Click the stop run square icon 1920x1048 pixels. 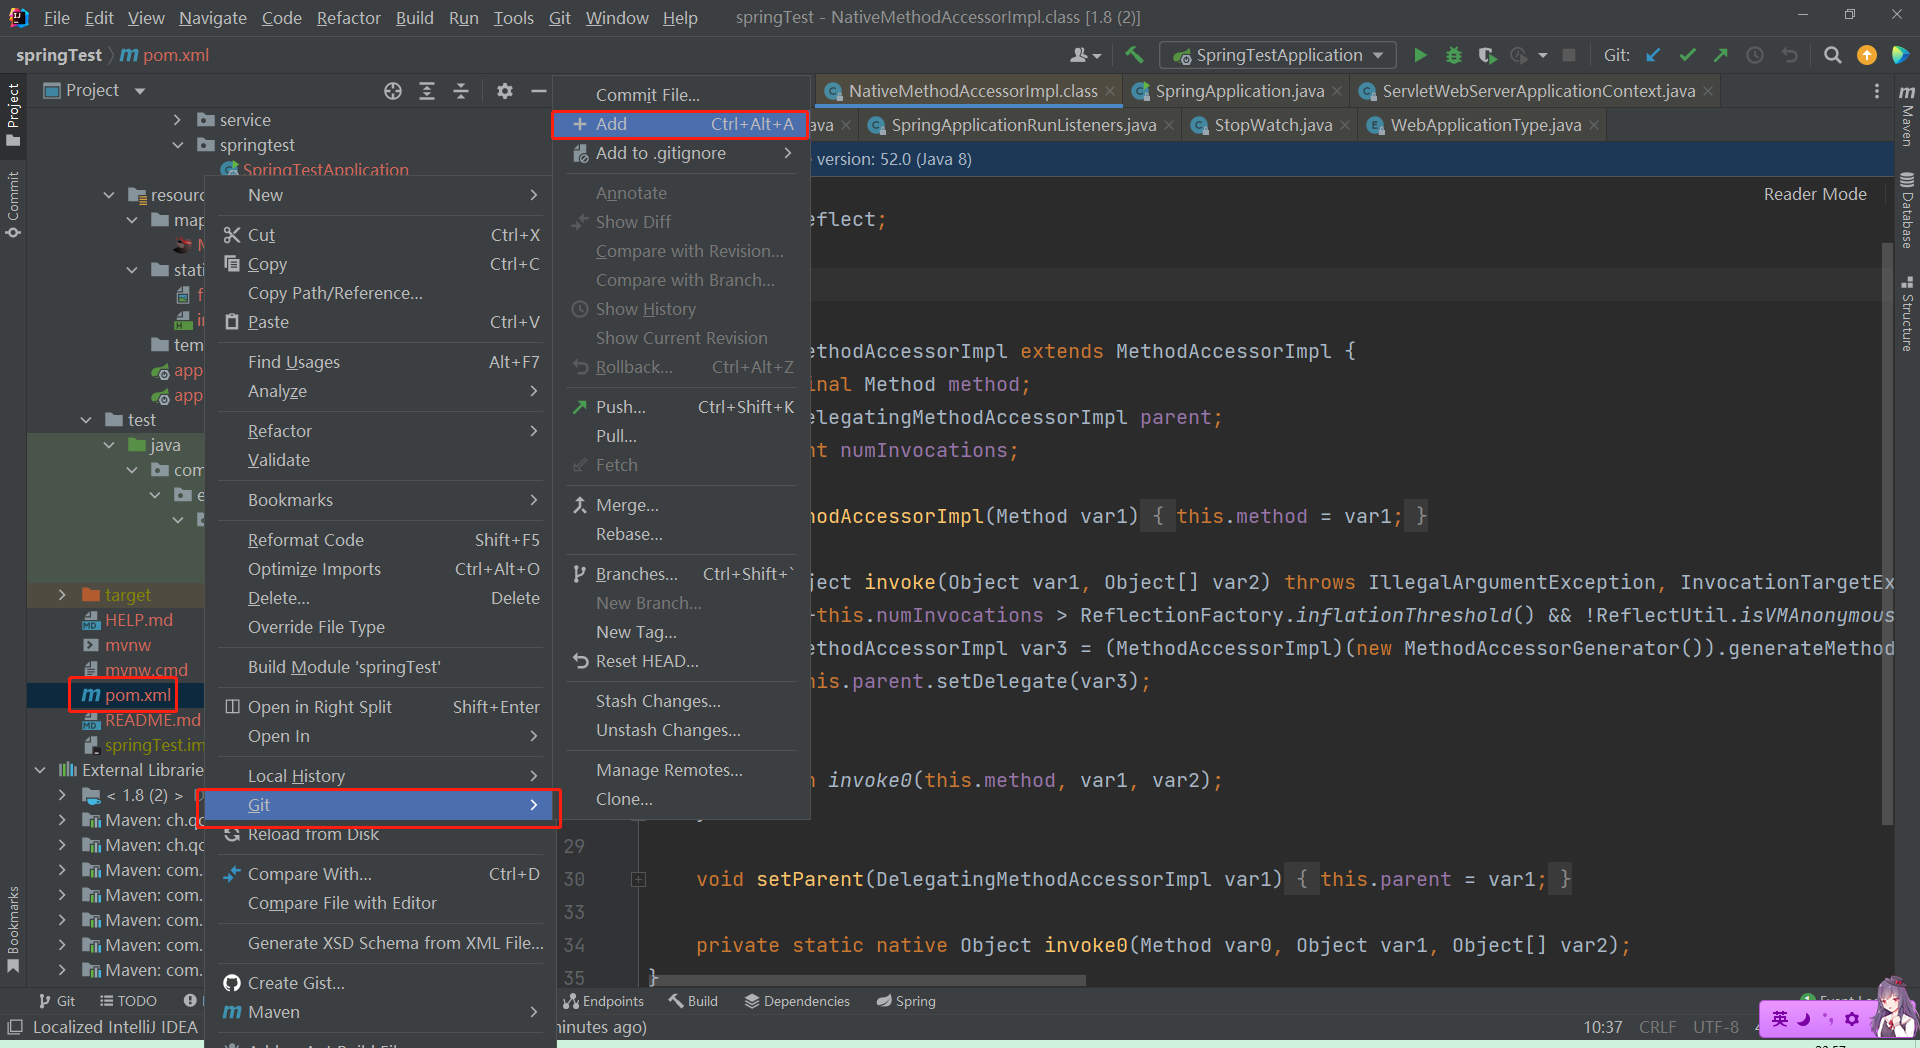(x=1569, y=55)
